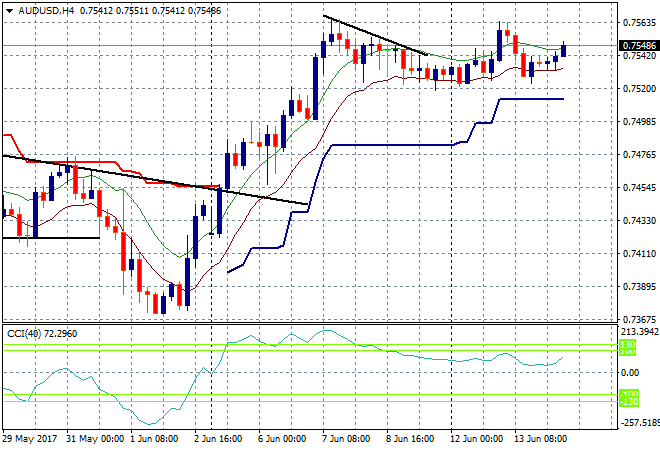Image resolution: width=660 pixels, height=450 pixels.
Task: Click the current price label 0.75486
Action: pyautogui.click(x=639, y=45)
